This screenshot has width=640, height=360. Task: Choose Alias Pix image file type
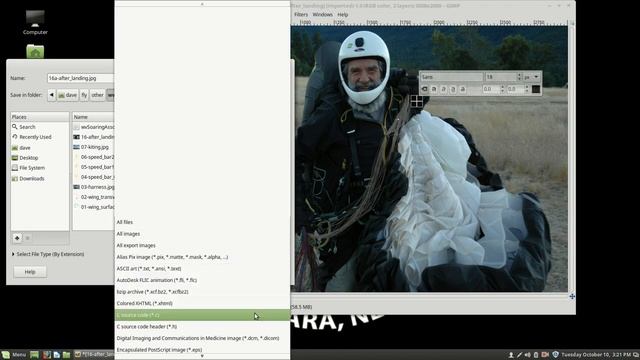pyautogui.click(x=202, y=257)
